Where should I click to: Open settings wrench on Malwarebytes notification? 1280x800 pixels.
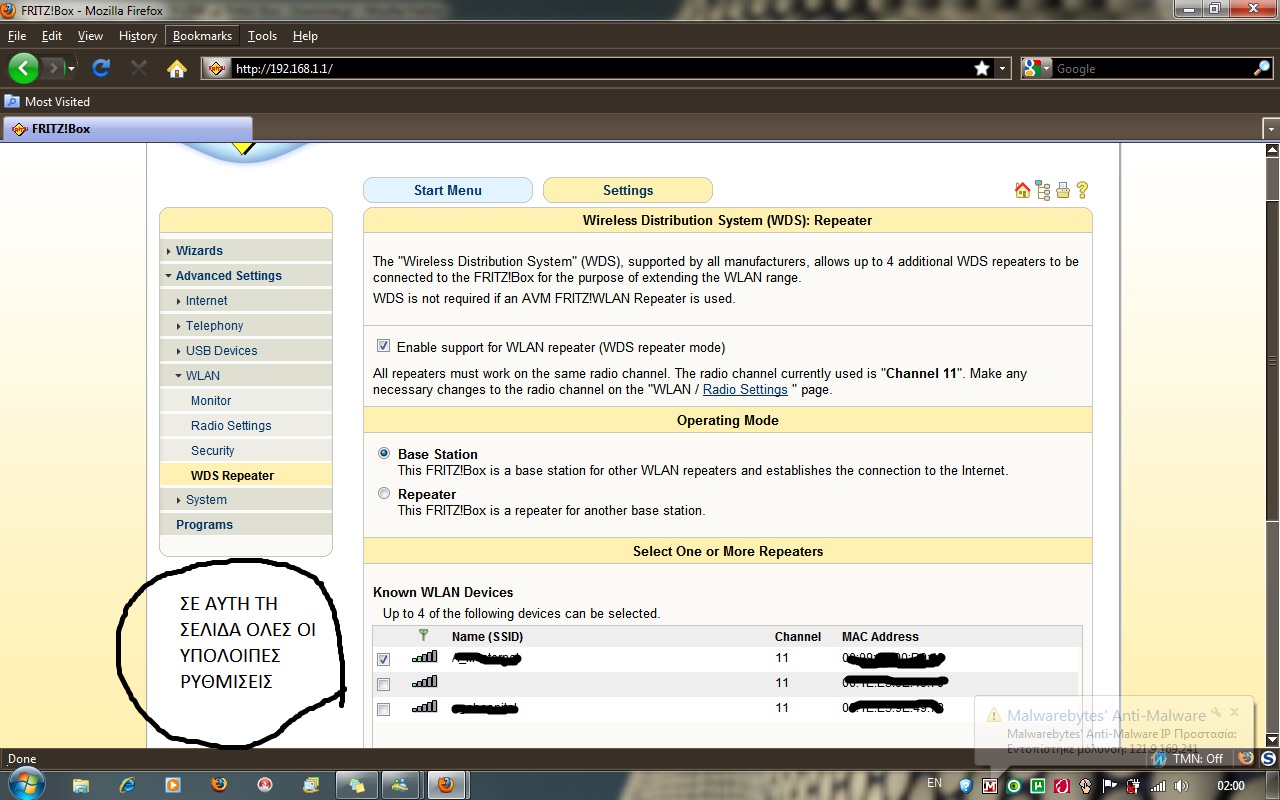[x=1214, y=712]
